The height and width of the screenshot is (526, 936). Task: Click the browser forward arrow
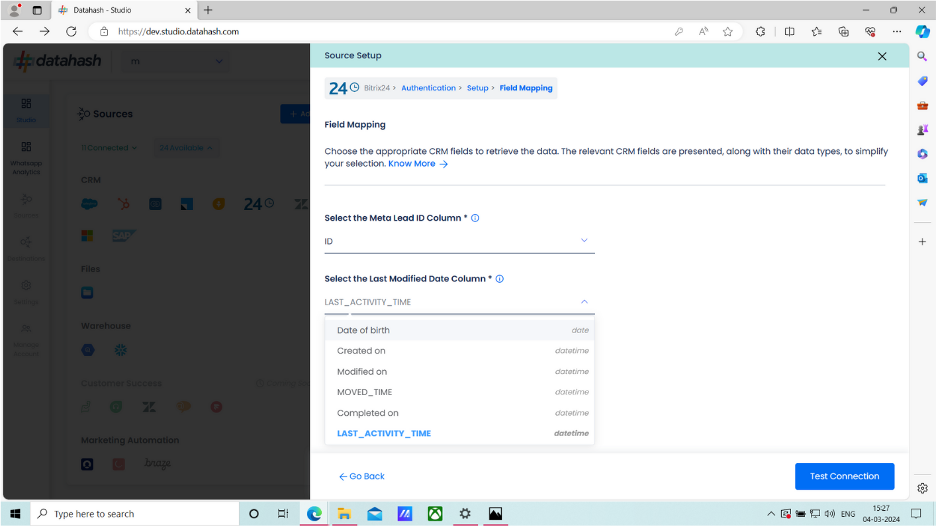[44, 32]
